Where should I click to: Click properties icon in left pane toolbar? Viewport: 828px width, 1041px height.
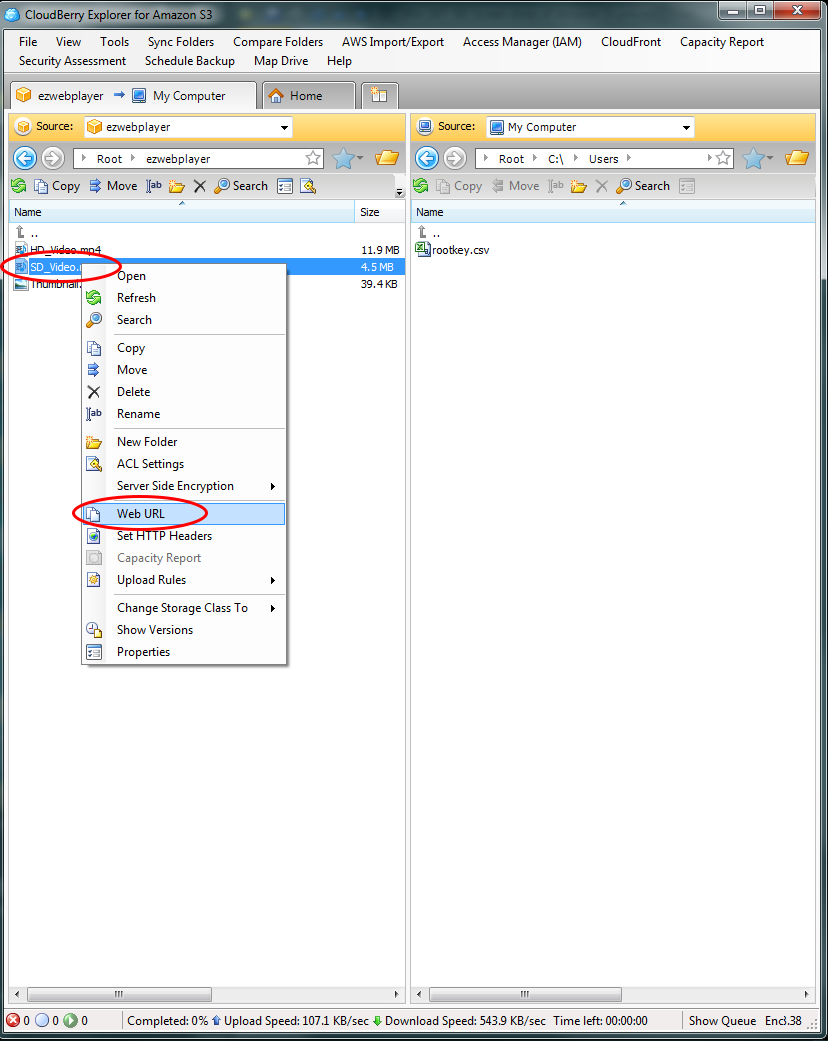pos(286,186)
